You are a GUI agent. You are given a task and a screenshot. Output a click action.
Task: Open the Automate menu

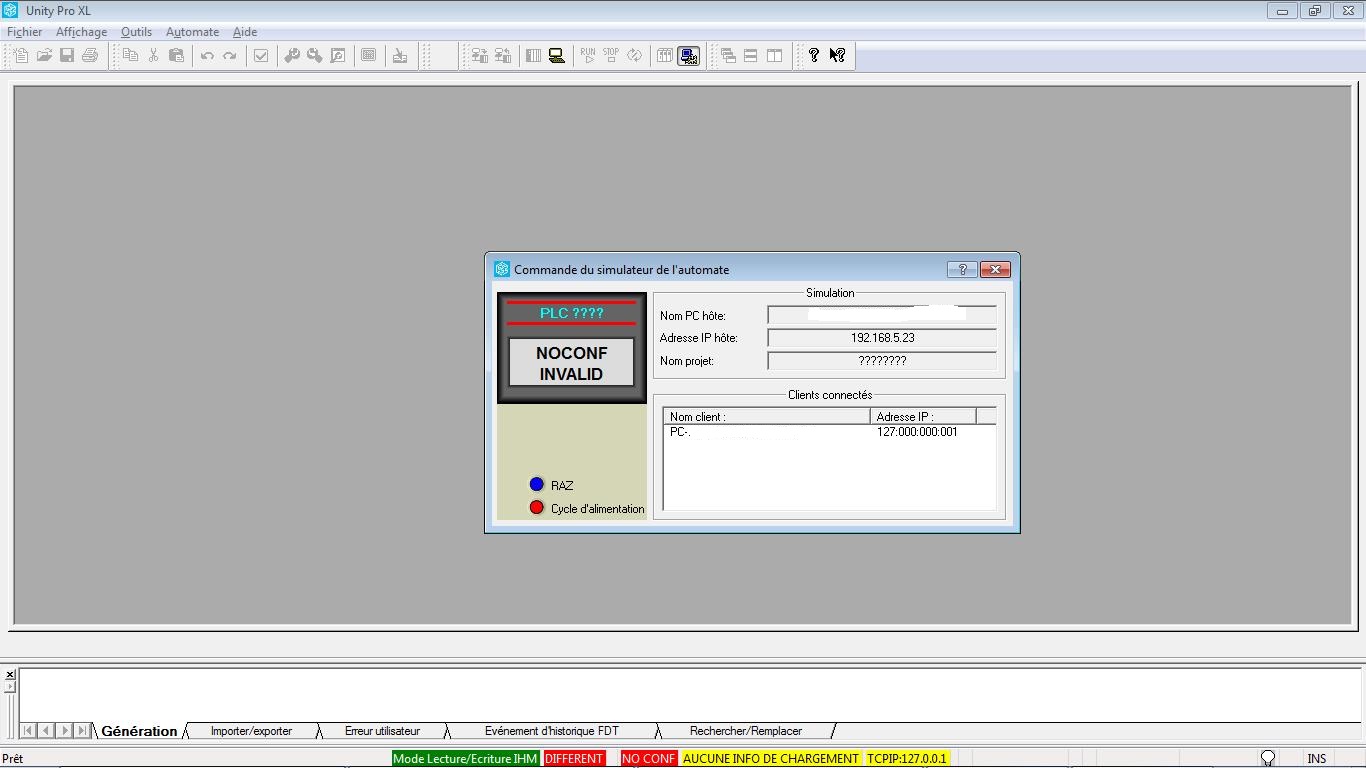[x=192, y=32]
